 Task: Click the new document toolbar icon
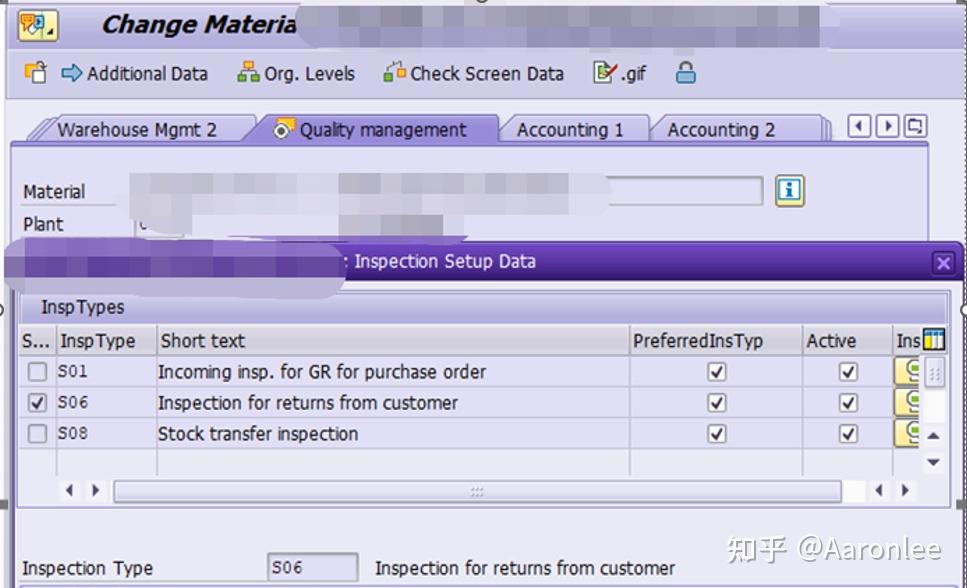coord(36,73)
